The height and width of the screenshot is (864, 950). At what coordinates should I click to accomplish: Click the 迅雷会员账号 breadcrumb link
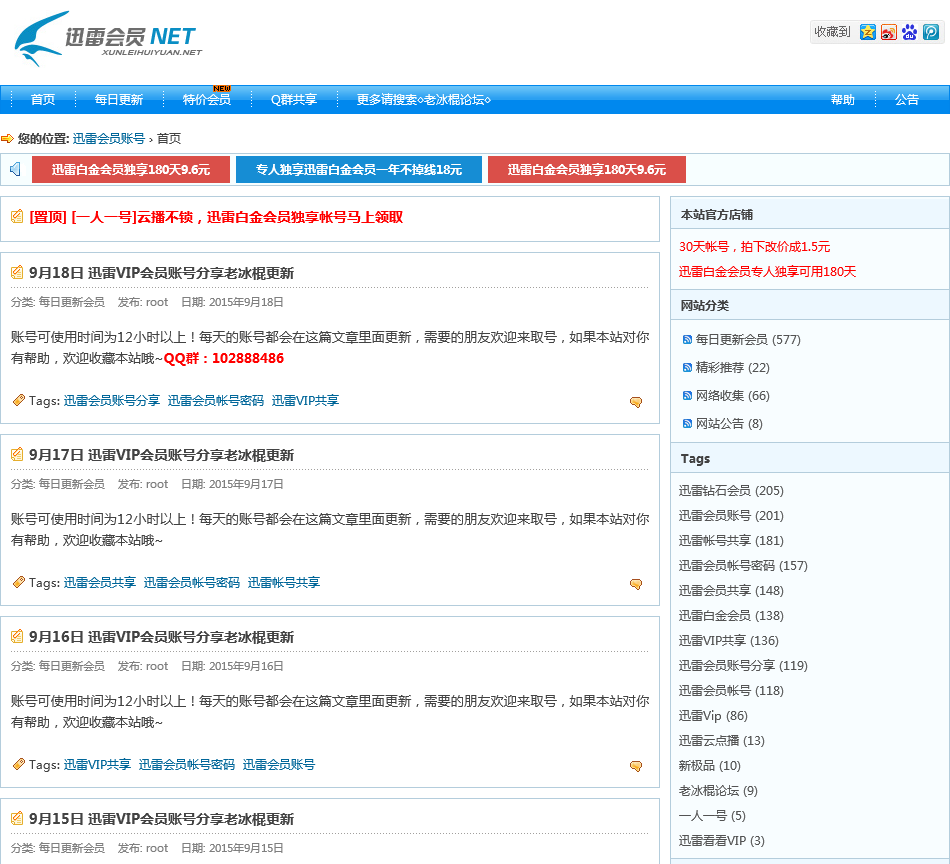109,138
